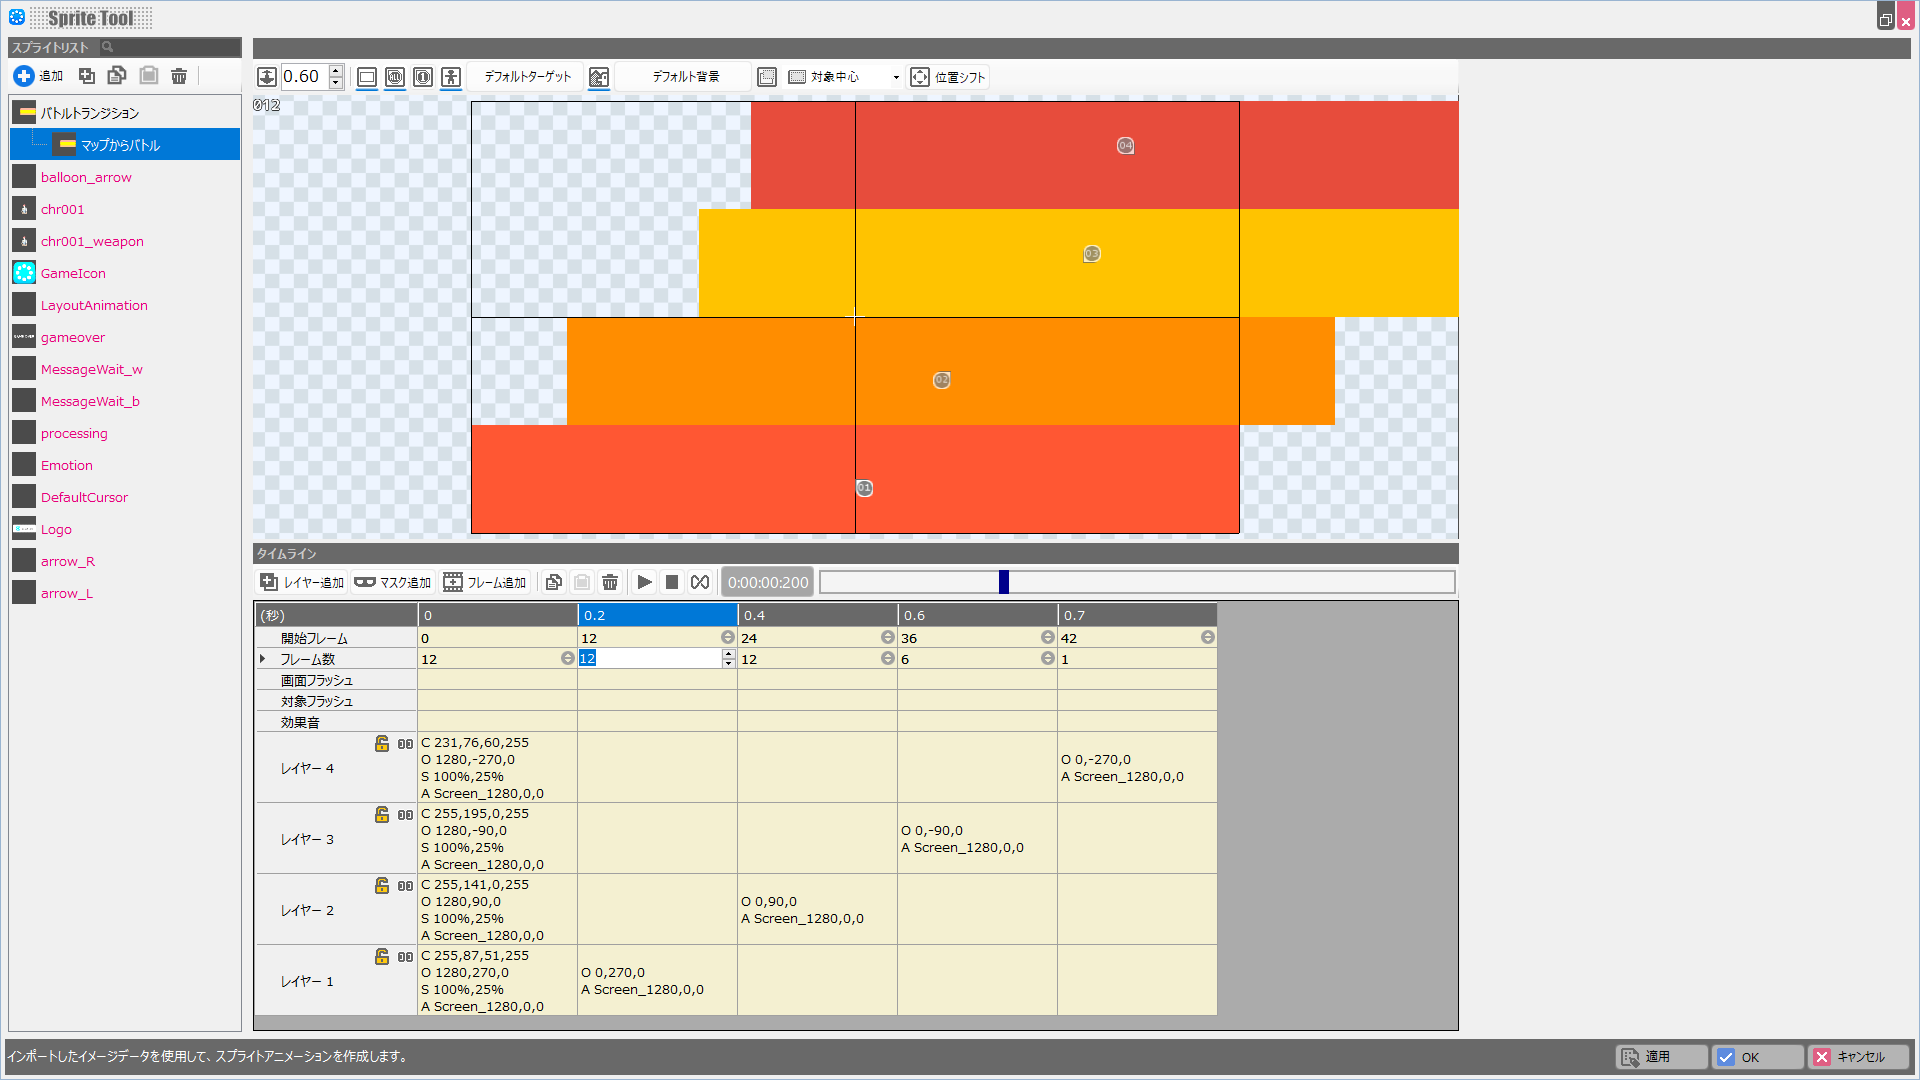Click the レイヤー追加 (add layer) button

(x=302, y=582)
